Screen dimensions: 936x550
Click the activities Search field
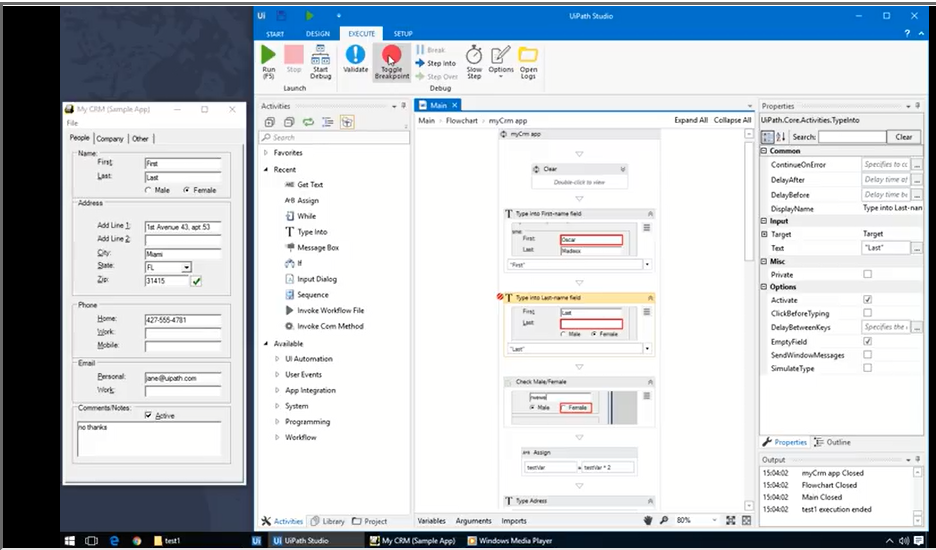pos(334,137)
